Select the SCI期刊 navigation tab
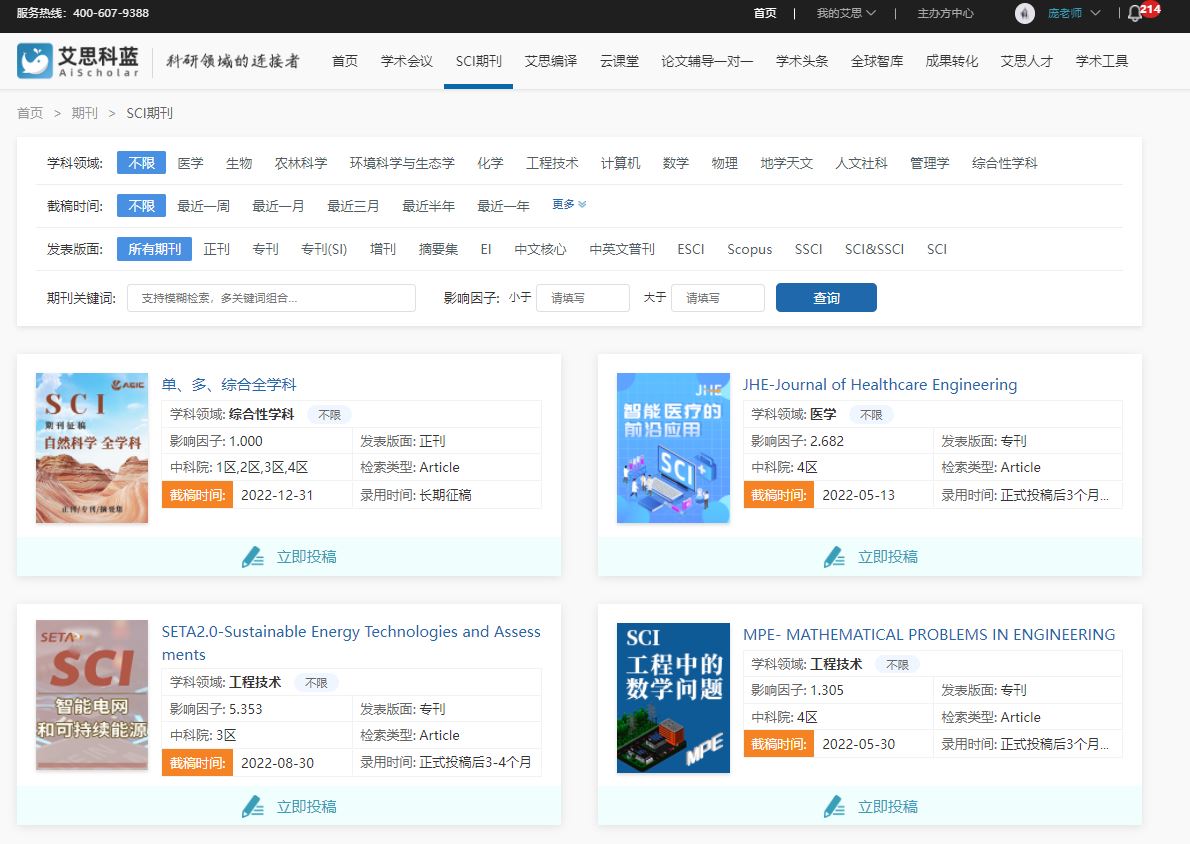This screenshot has height=844, width=1190. coord(478,61)
